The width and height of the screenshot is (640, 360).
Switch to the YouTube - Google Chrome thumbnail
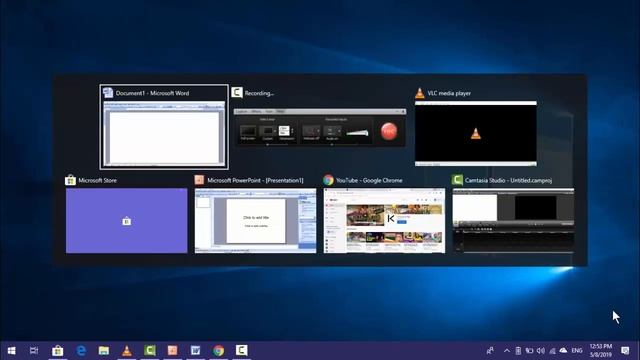point(384,220)
